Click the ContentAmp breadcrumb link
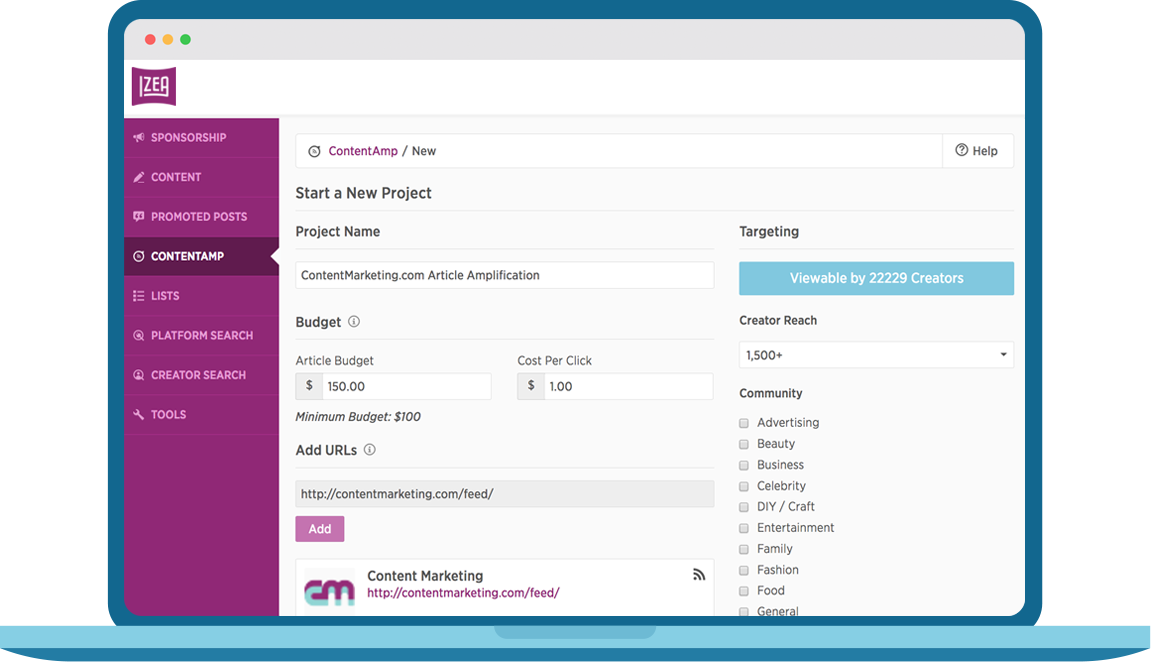Screen dimensions: 1151x662 (x=363, y=151)
